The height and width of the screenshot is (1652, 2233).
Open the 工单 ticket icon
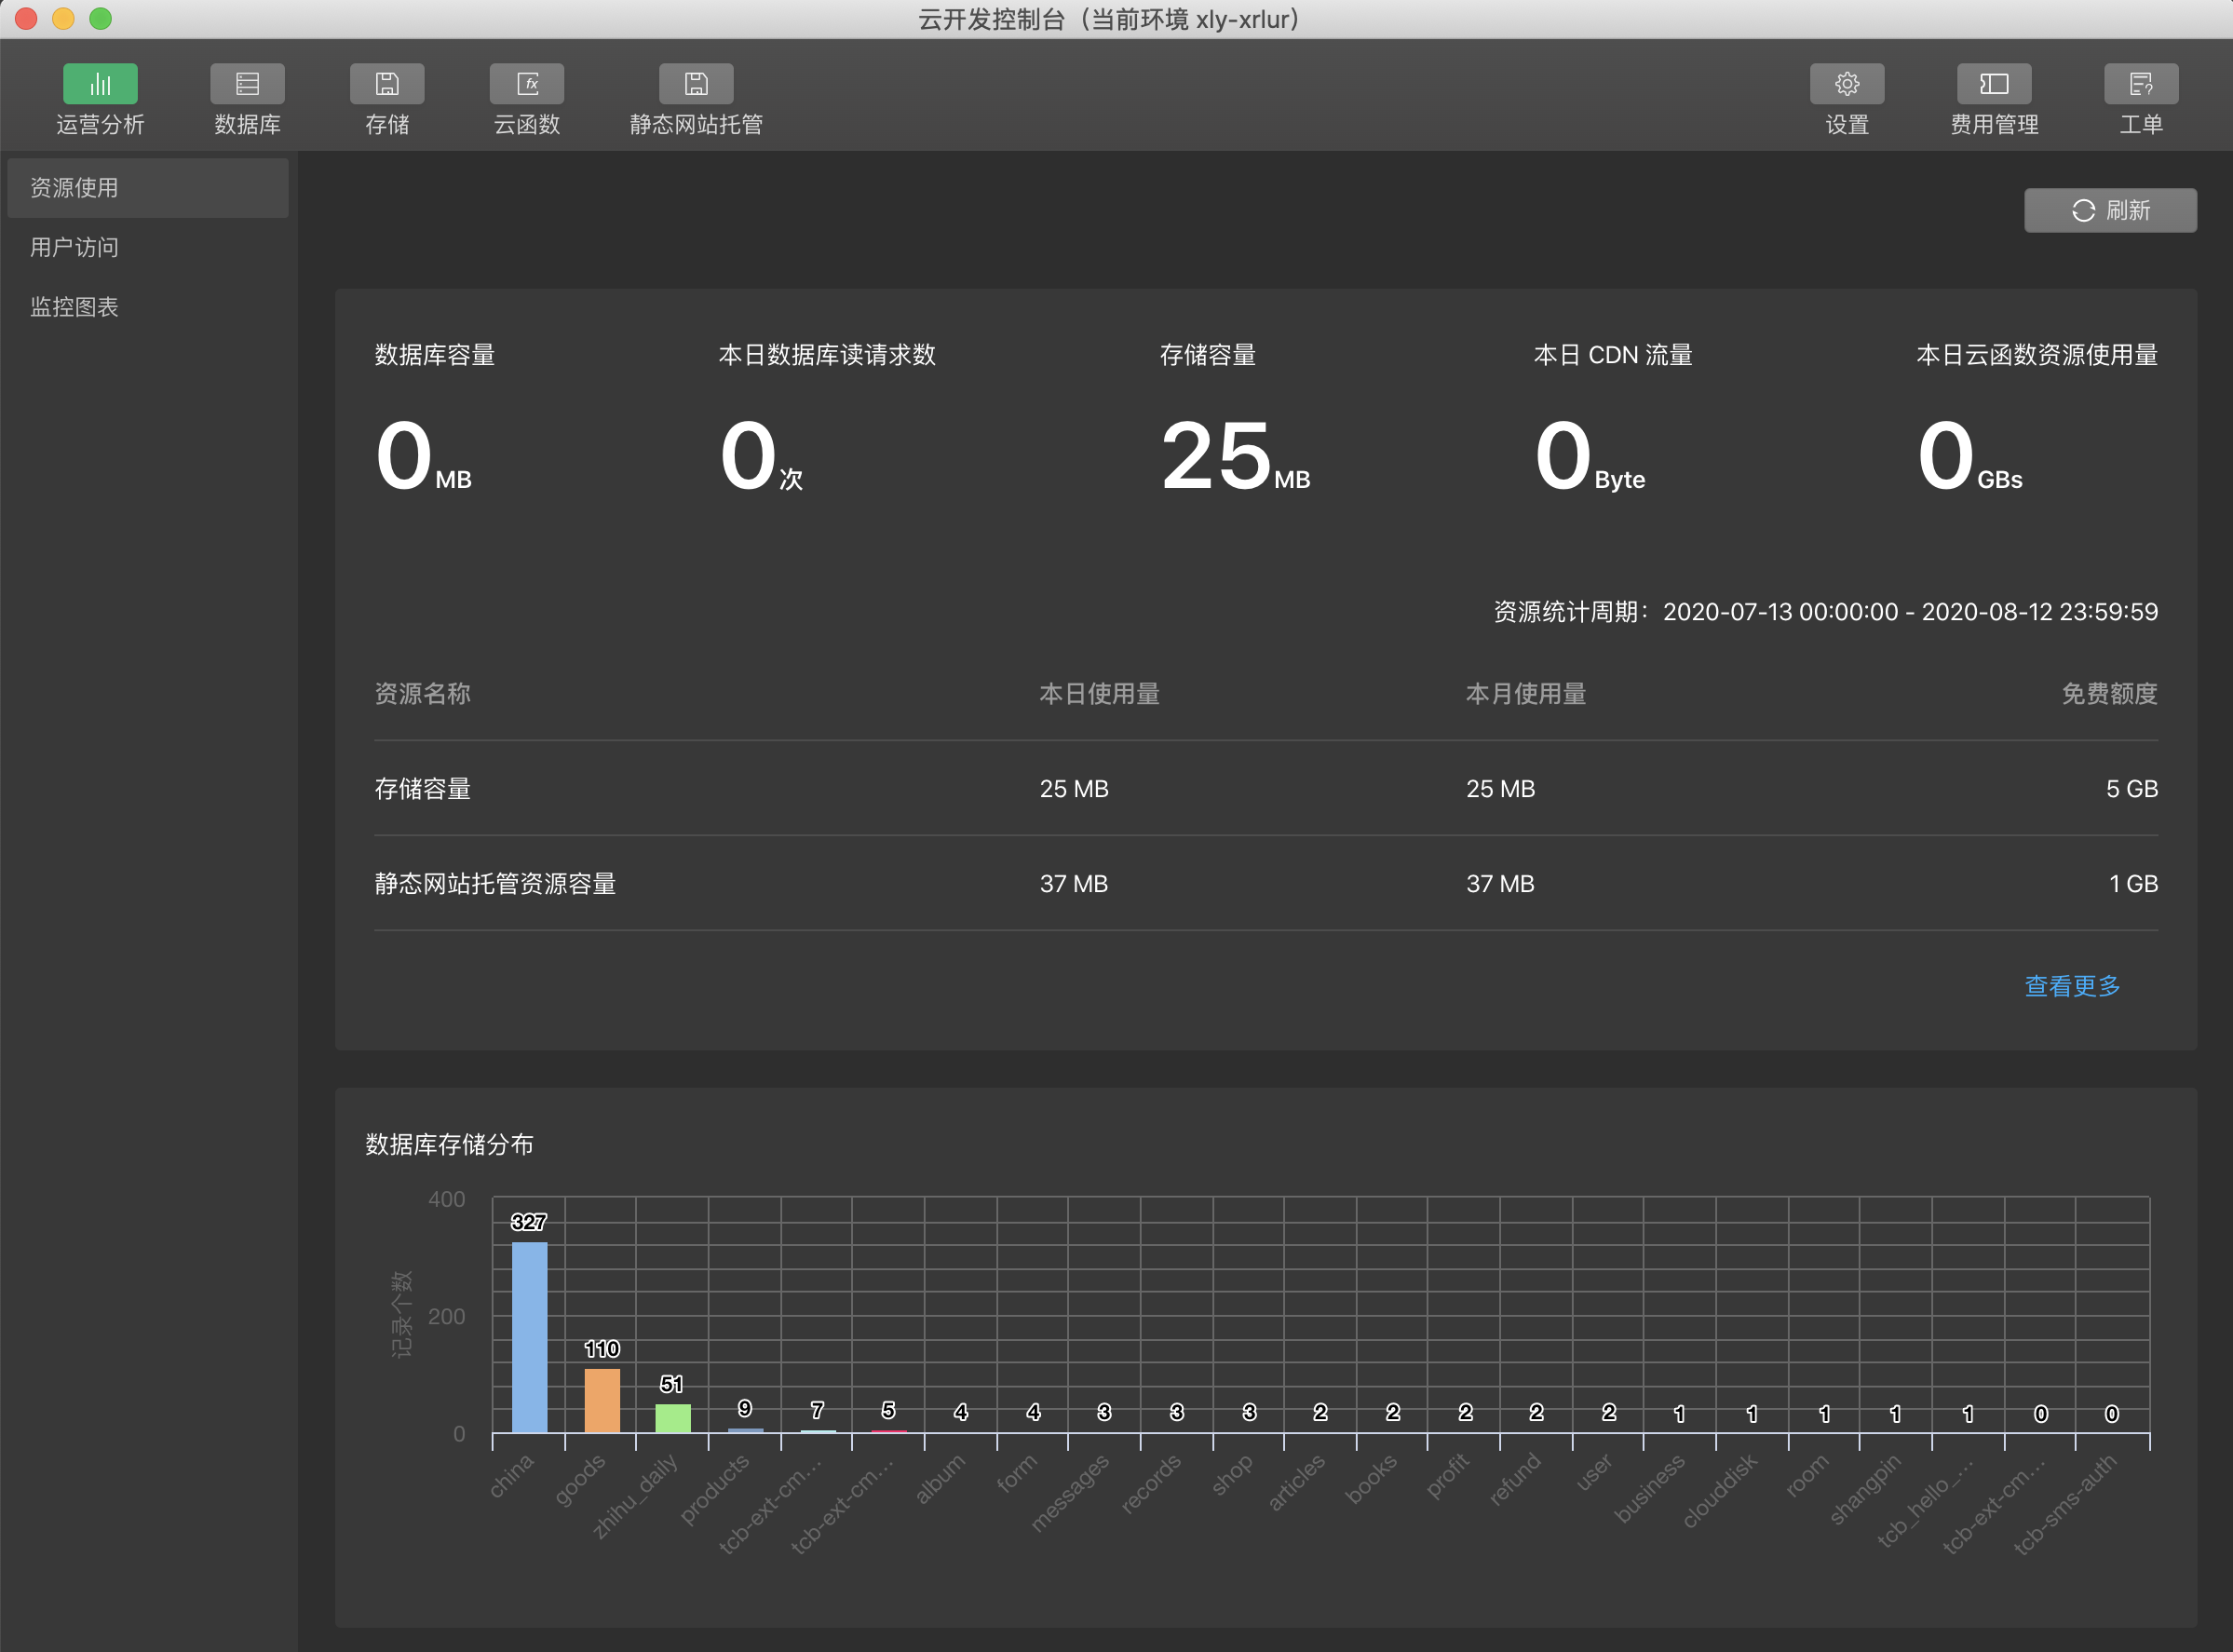2141,84
